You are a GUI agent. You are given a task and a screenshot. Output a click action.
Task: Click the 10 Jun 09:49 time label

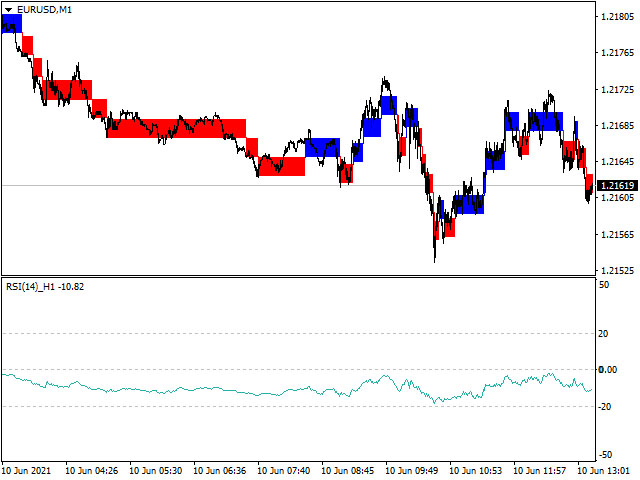point(412,471)
